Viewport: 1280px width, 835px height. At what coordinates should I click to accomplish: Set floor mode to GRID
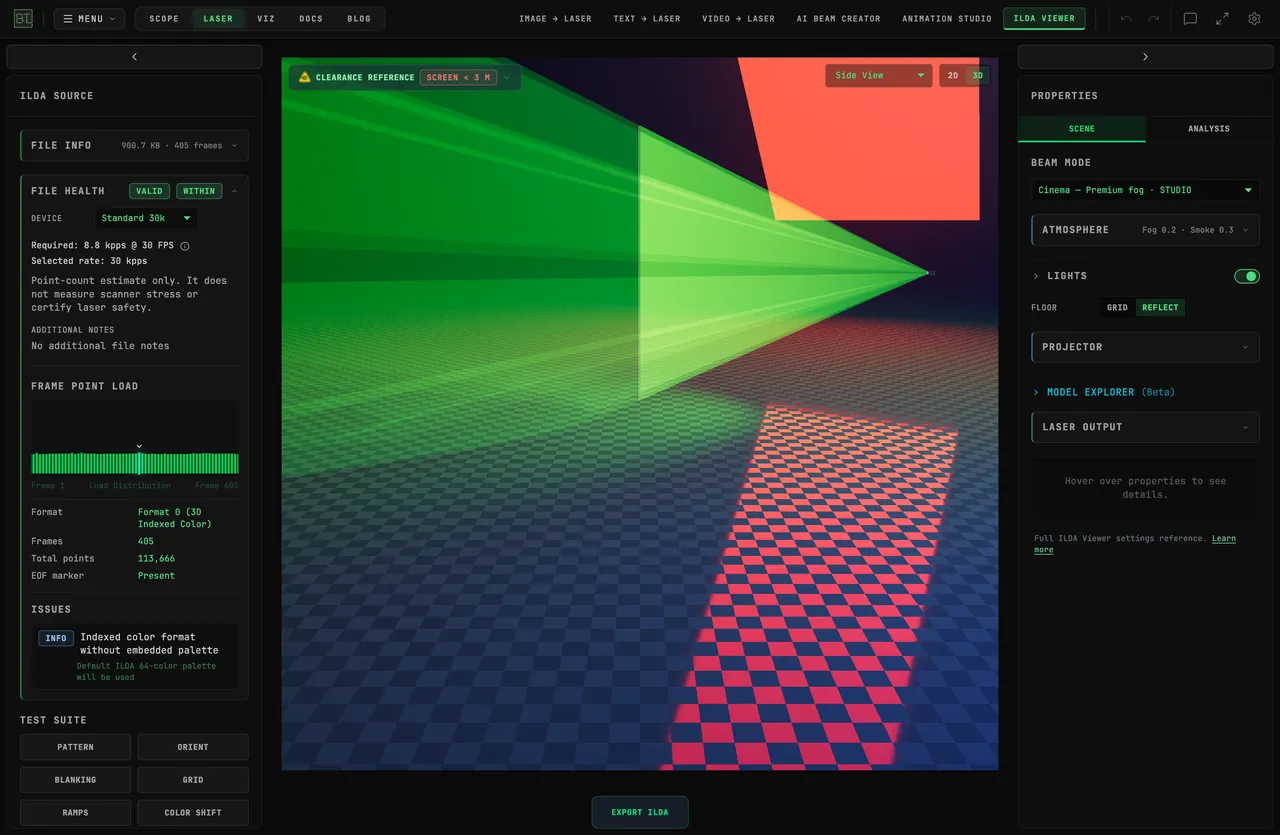tap(1117, 307)
